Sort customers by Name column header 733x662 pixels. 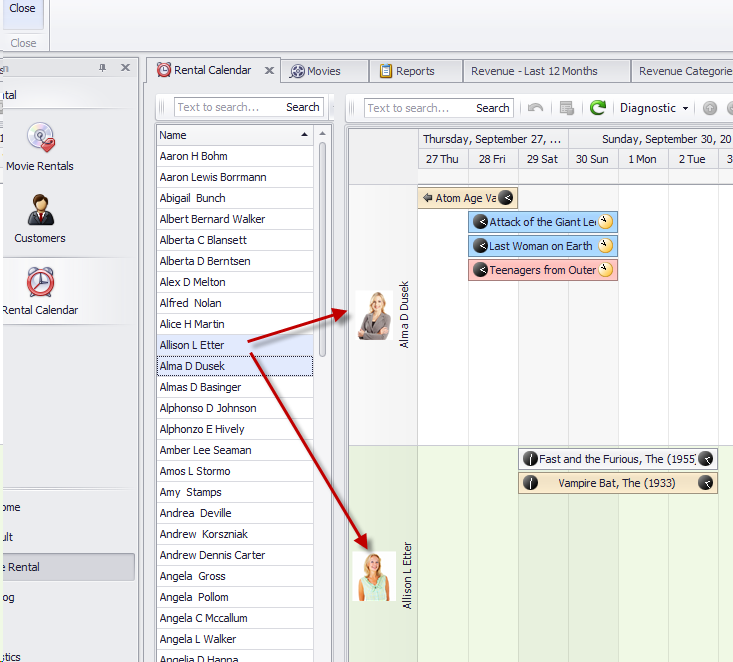(235, 135)
